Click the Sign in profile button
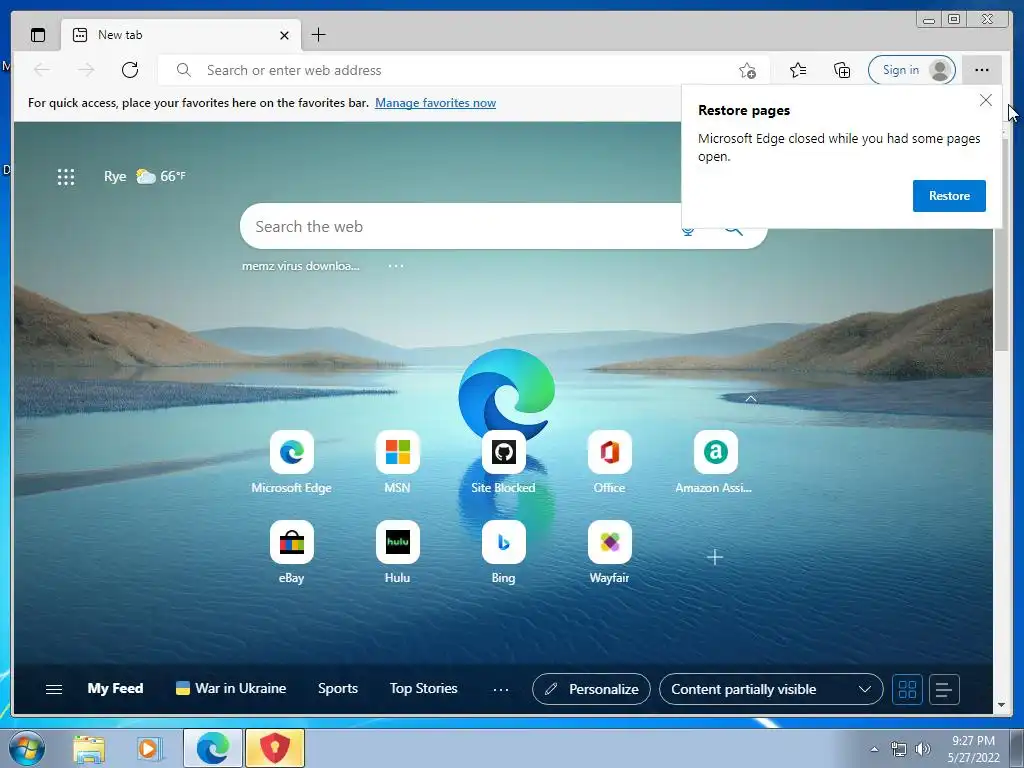The image size is (1024, 768). (912, 70)
